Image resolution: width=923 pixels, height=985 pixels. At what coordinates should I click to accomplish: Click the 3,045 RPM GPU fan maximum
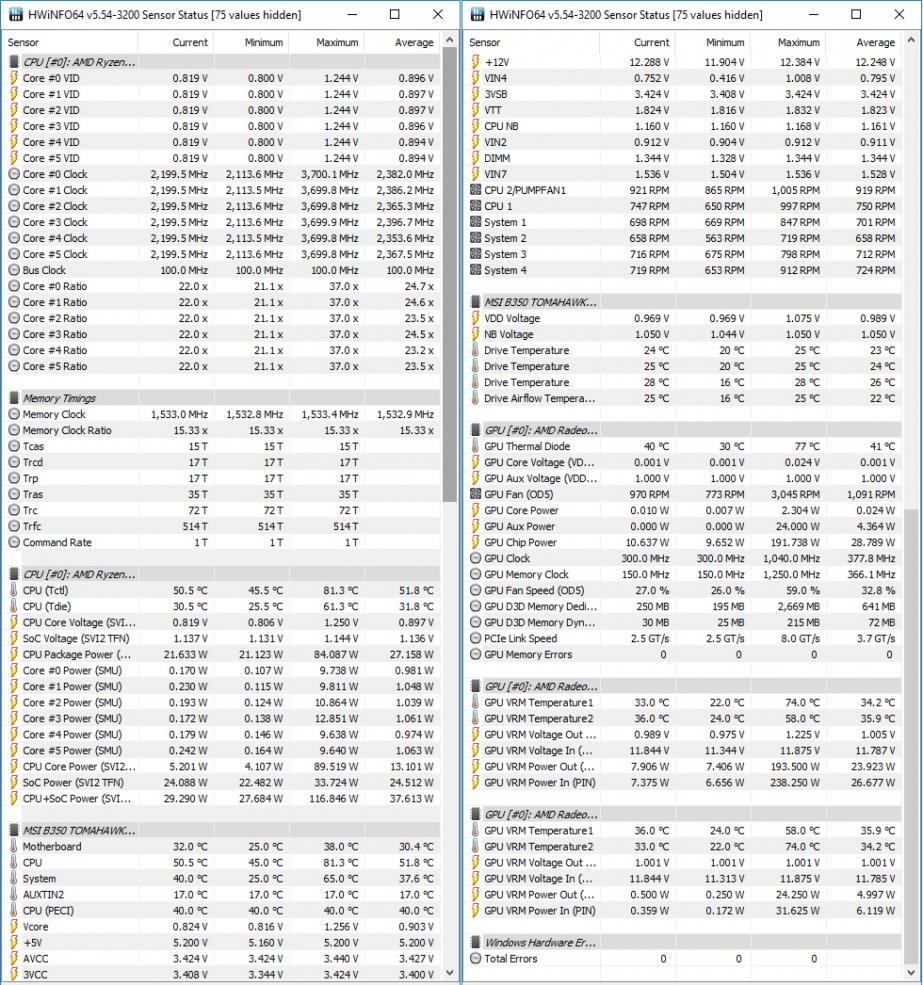pyautogui.click(x=795, y=494)
